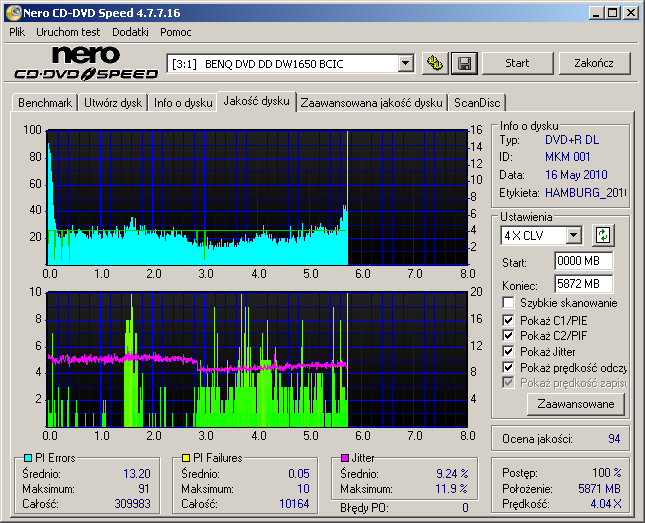645x523 pixels.
Task: Click PI Errors maximum value 91
Action: [144, 489]
